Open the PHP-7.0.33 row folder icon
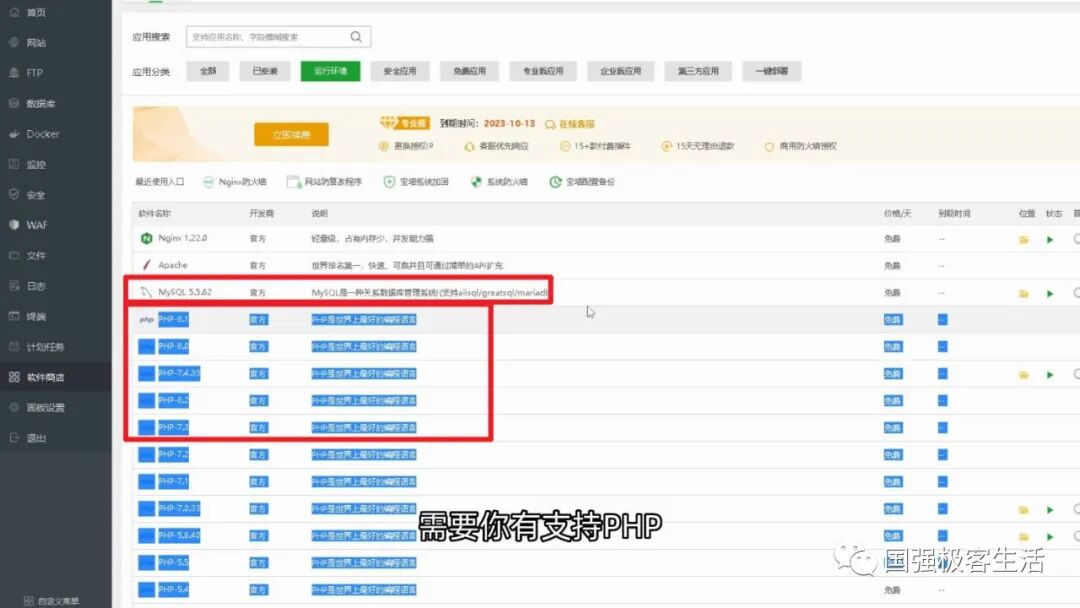Screen dimensions: 1080x608 point(1024,510)
